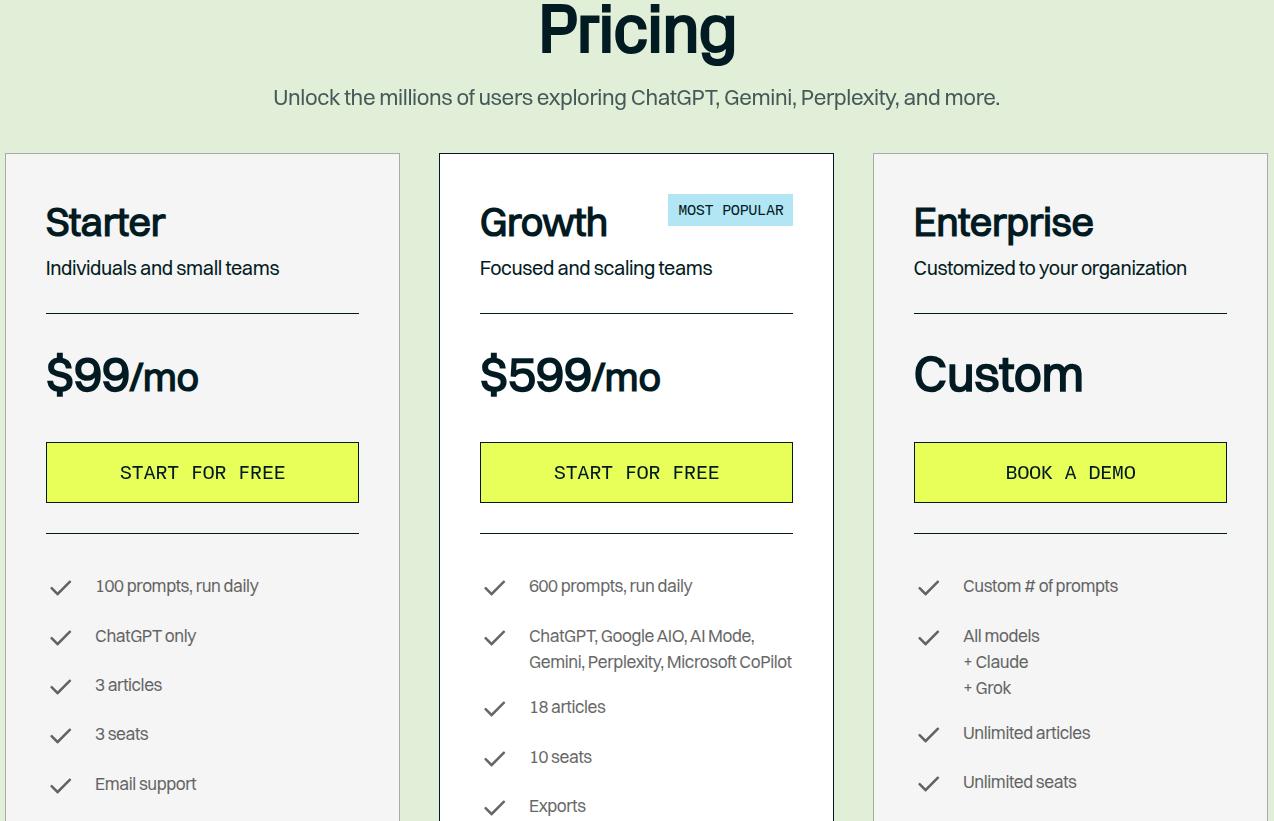Click the Enterprise plan heading
1274x821 pixels.
point(1003,223)
